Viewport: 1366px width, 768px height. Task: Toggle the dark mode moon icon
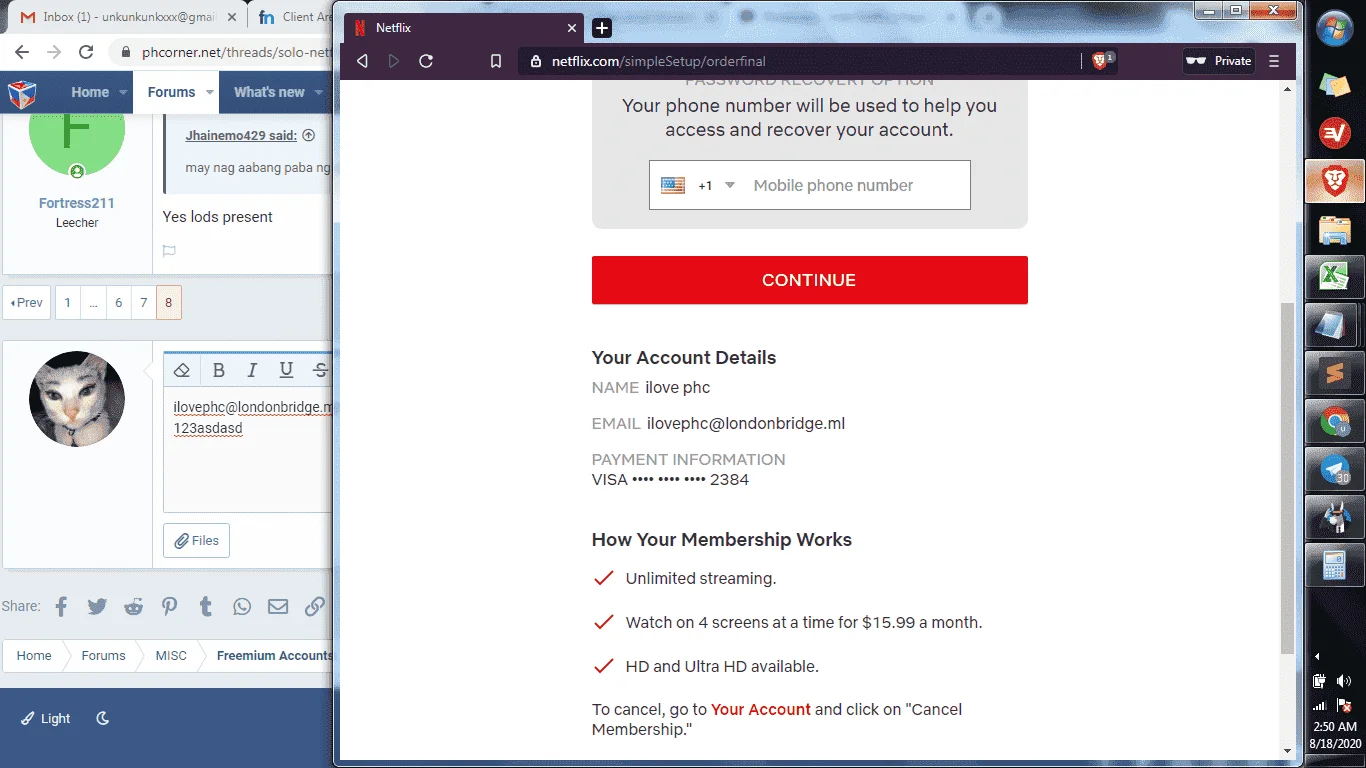tap(102, 718)
